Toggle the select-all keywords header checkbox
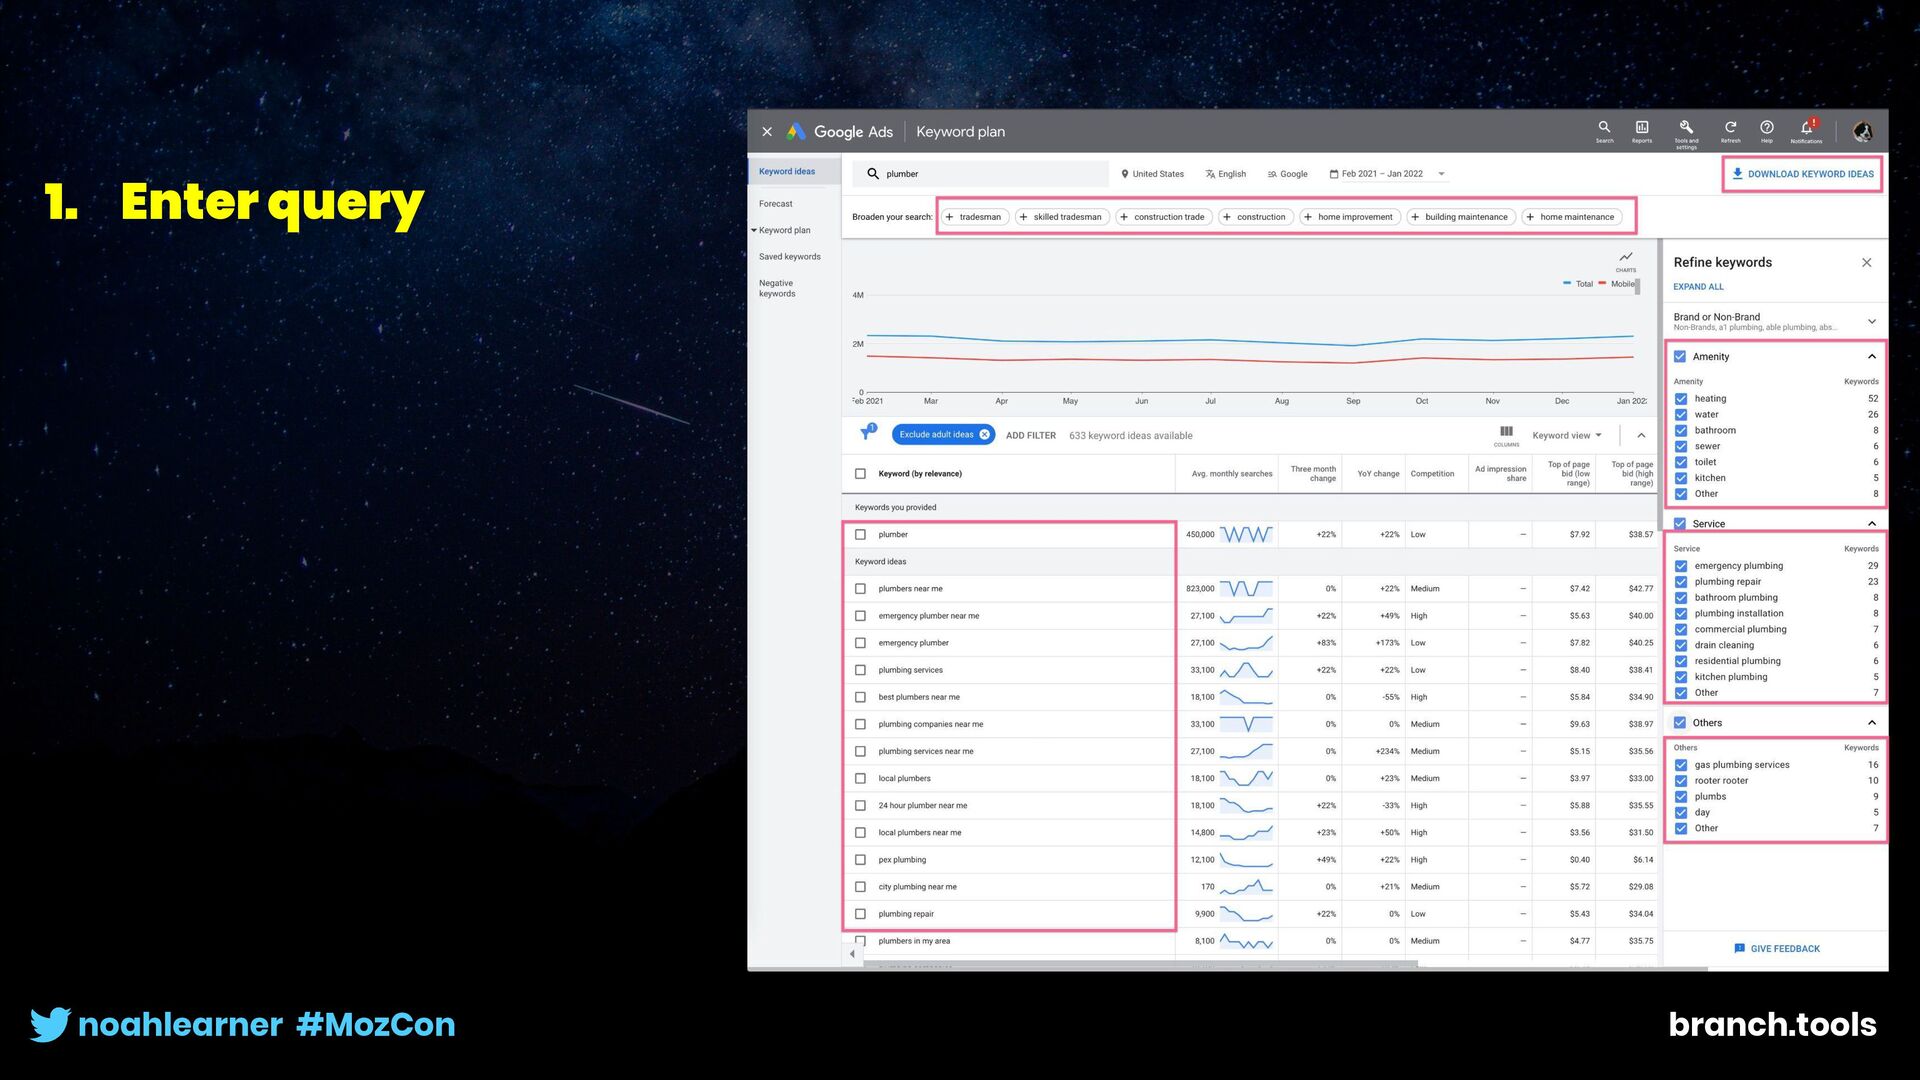Viewport: 1920px width, 1080px height. [860, 474]
